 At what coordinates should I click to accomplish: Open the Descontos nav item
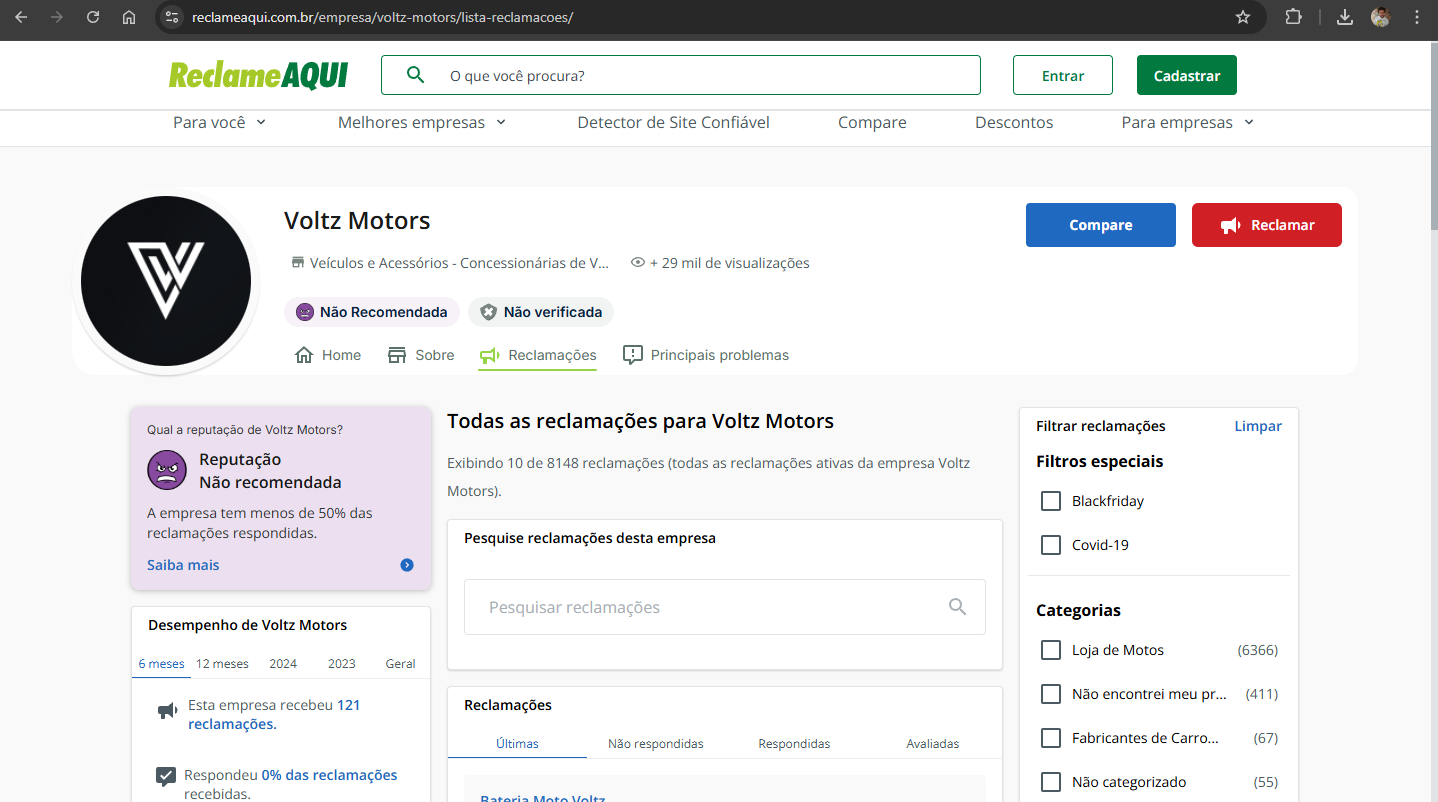pyautogui.click(x=1014, y=122)
